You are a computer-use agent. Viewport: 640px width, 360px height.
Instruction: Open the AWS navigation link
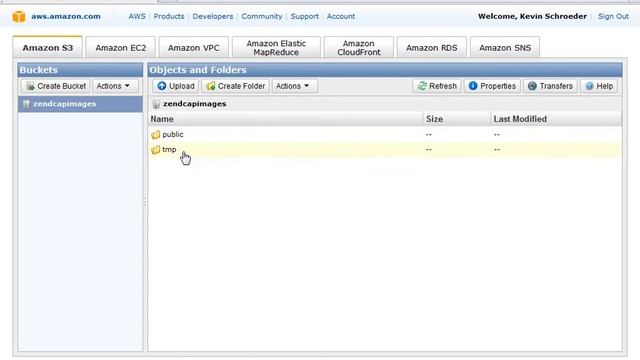[x=137, y=16]
